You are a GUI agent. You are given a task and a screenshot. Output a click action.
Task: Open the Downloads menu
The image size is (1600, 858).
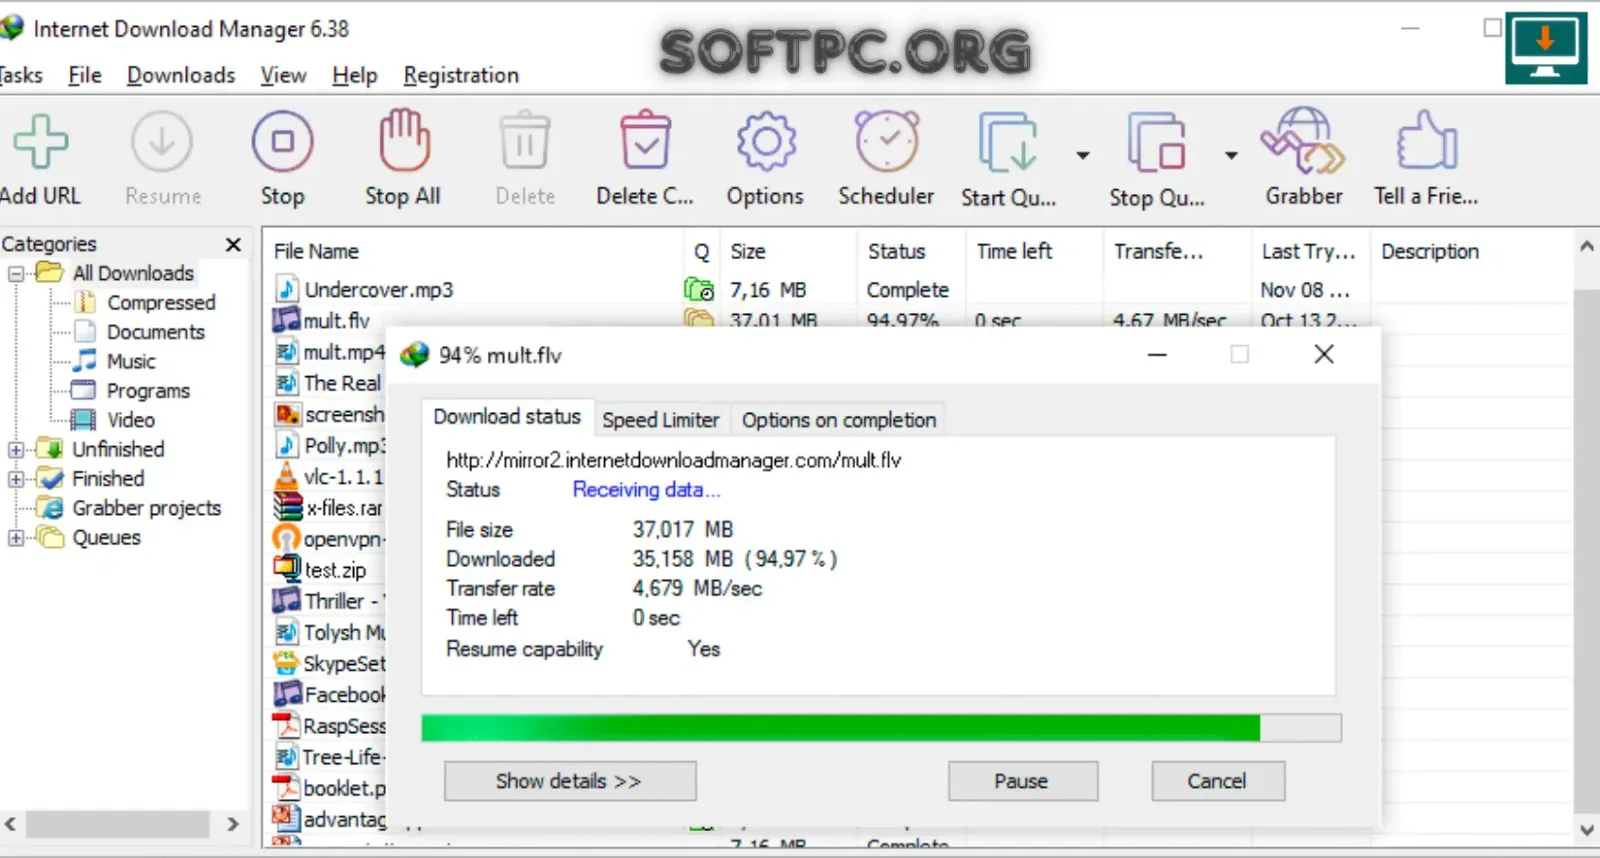pos(181,75)
